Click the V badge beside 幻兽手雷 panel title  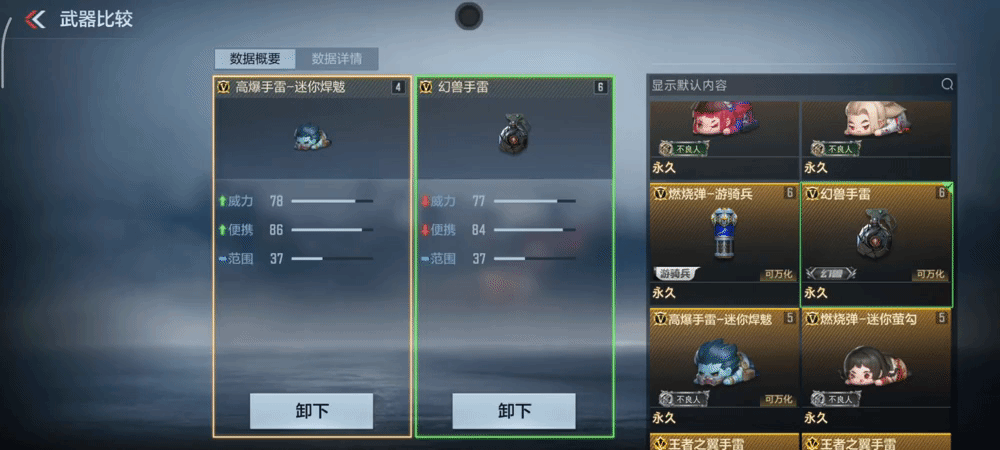point(426,87)
